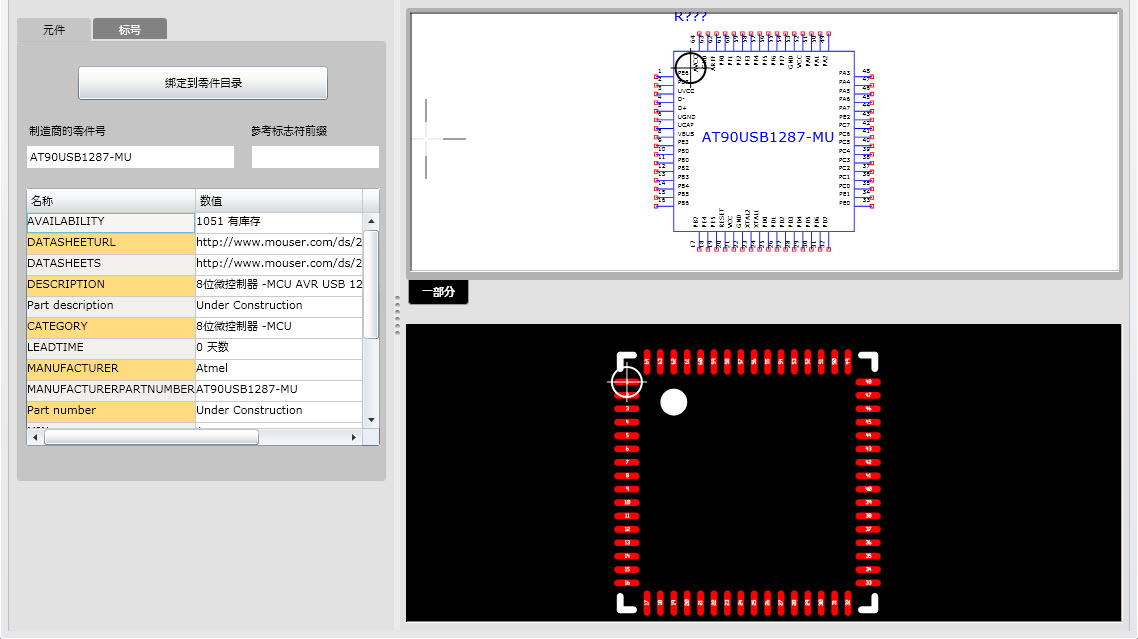
Task: Click the AT90USB1287-MU label in schematic symbol
Action: [x=768, y=137]
